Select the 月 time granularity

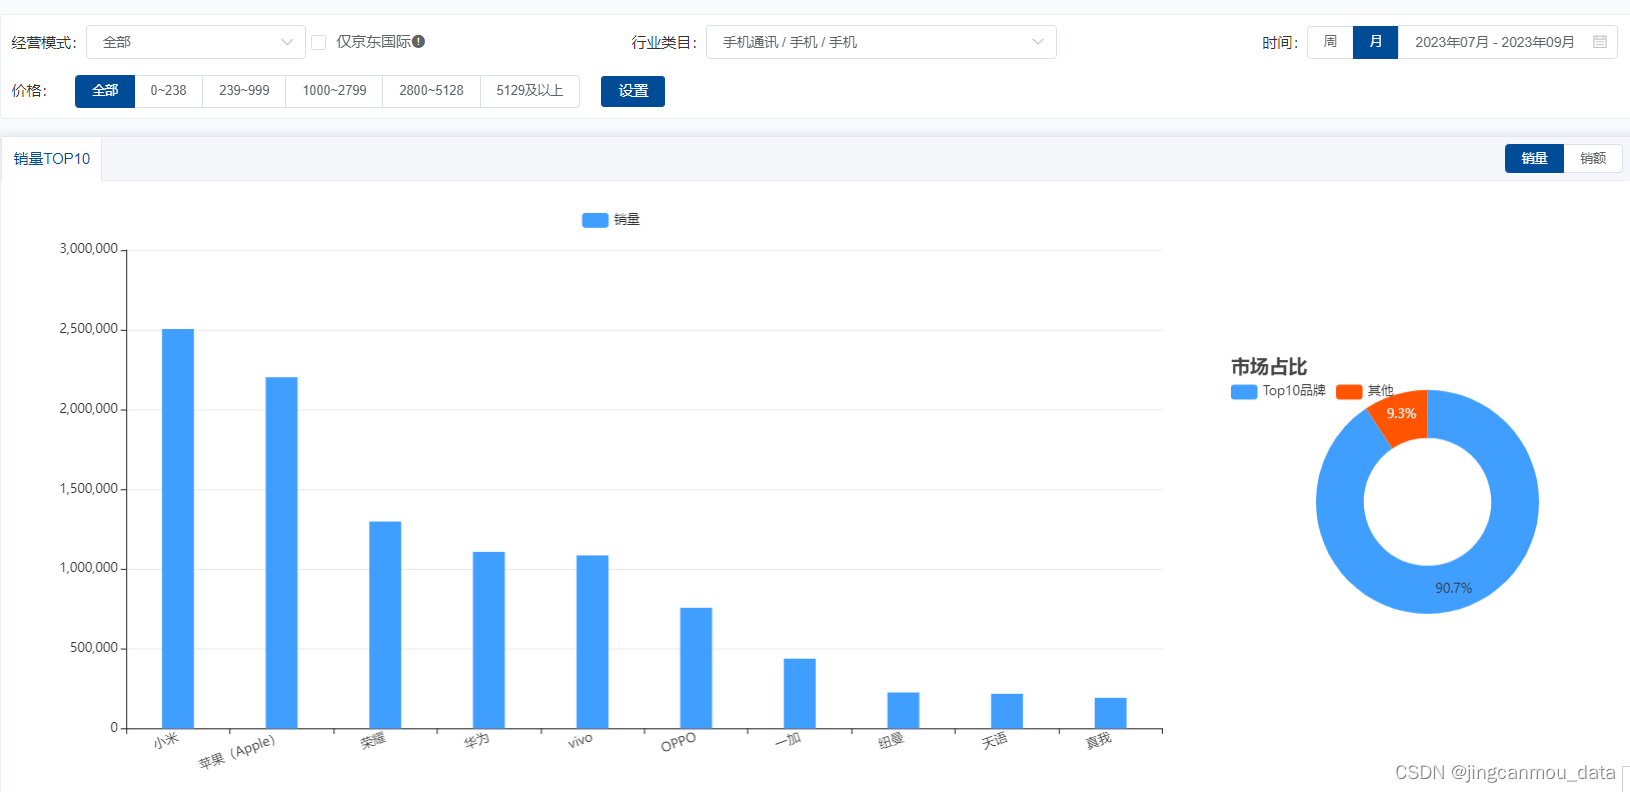tap(1375, 42)
